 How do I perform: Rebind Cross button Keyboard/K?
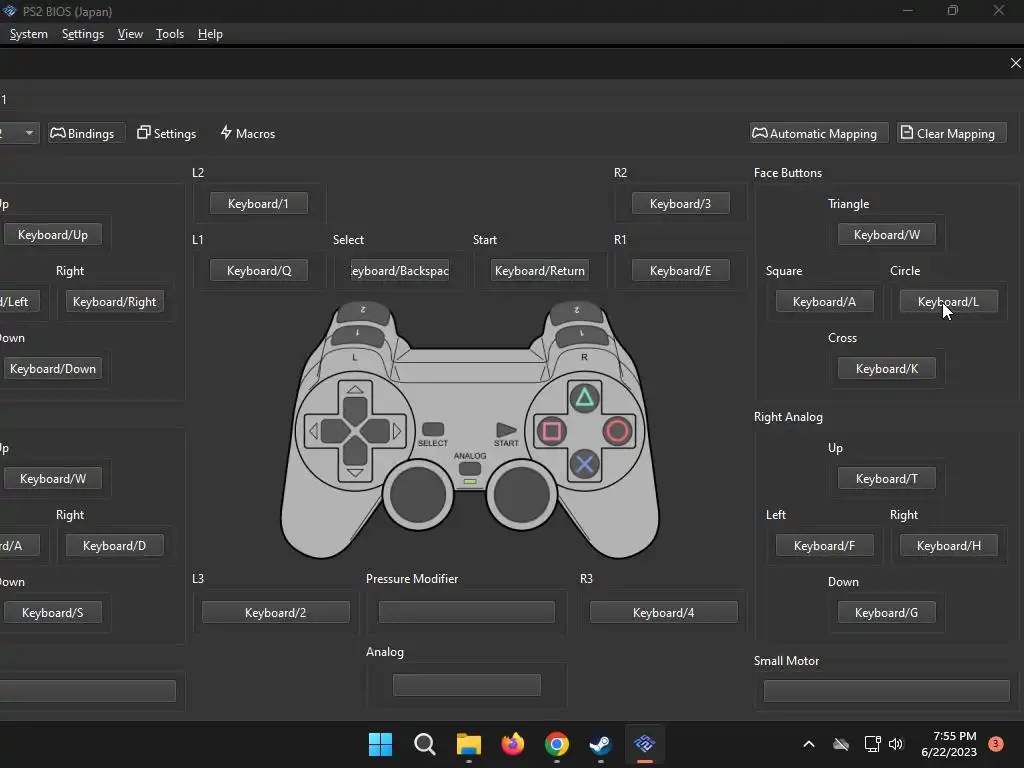(887, 369)
